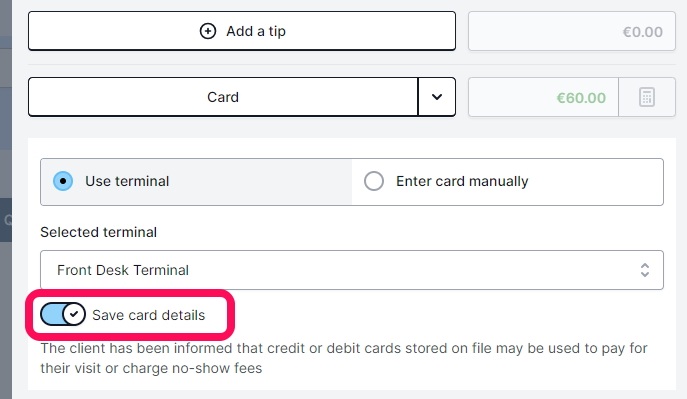Click the checkmark knob of Save card toggle
The image size is (687, 399).
pyautogui.click(x=74, y=314)
